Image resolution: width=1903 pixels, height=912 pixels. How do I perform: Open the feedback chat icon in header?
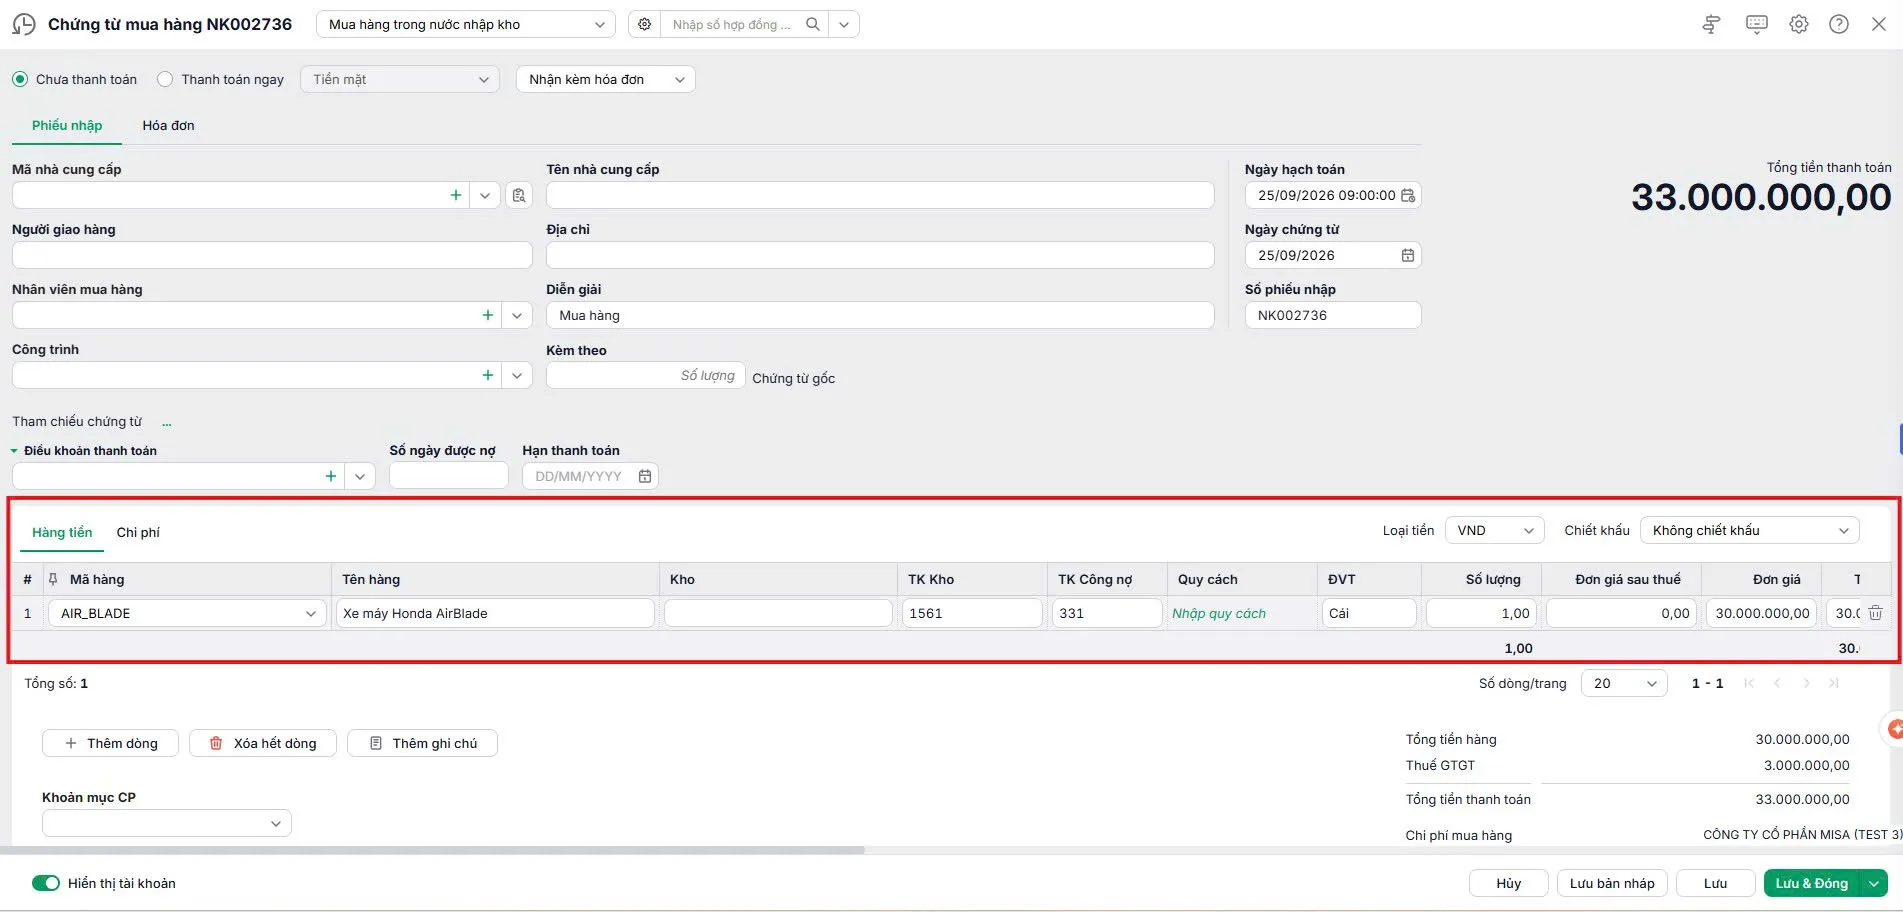click(x=1756, y=24)
